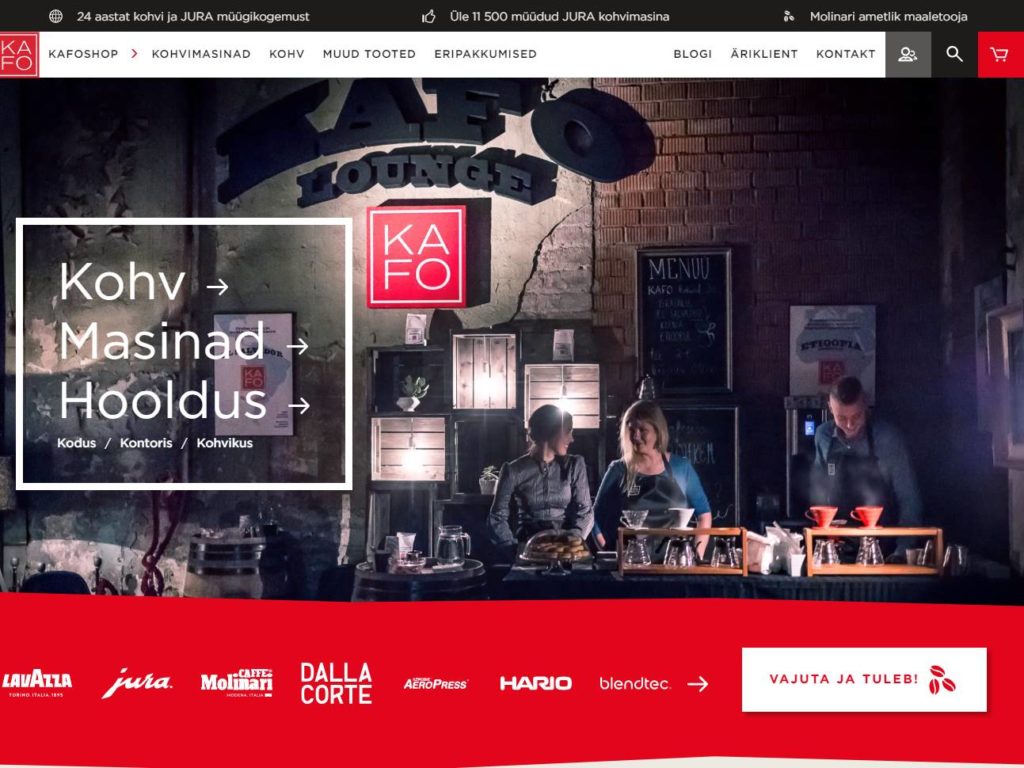Image resolution: width=1024 pixels, height=768 pixels.
Task: Click the Blendtec brand logo
Action: click(x=635, y=683)
